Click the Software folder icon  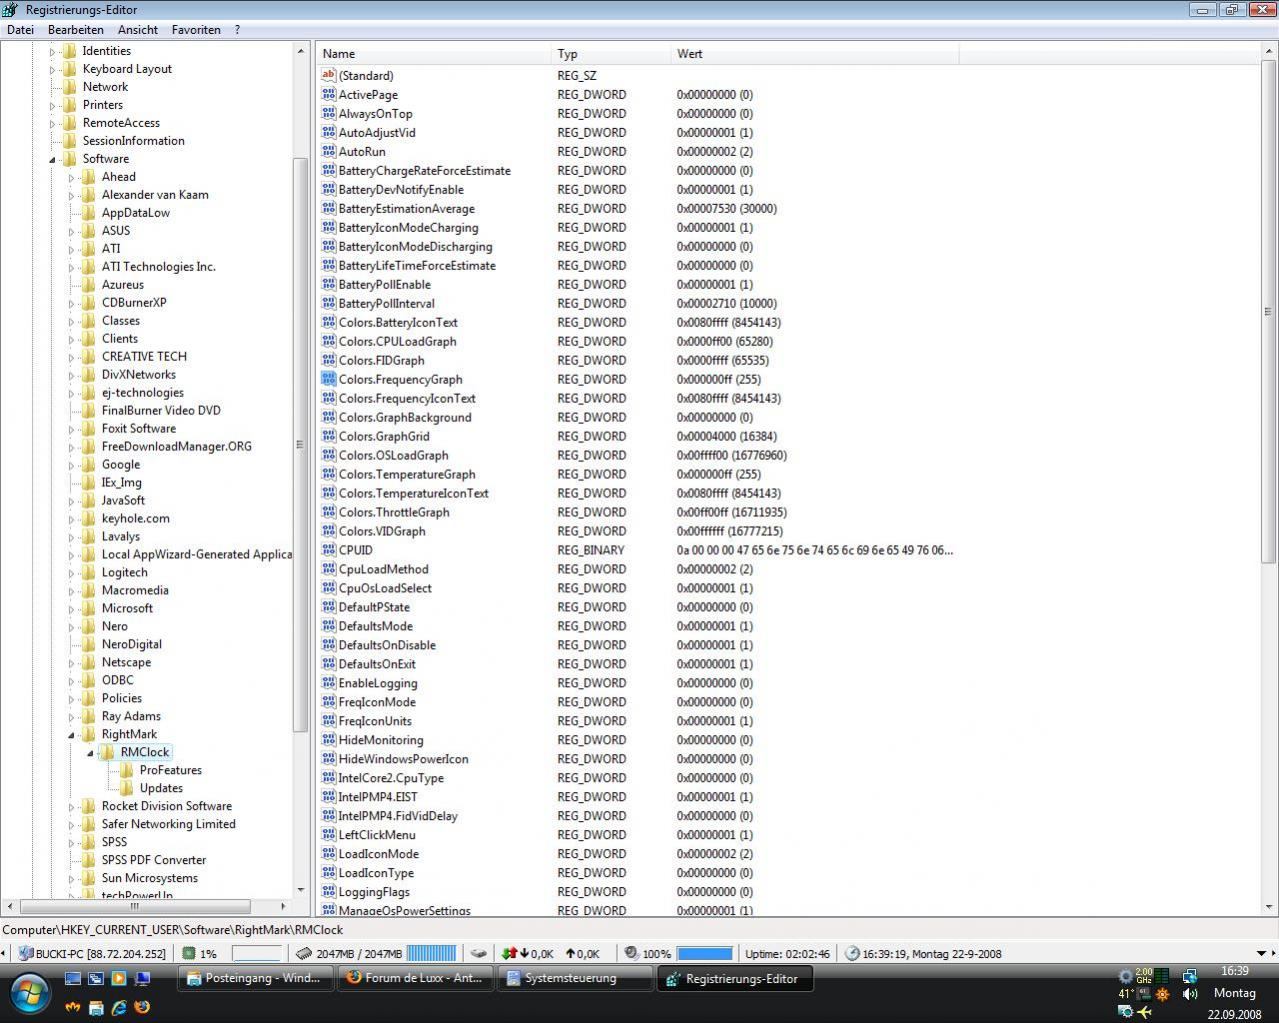[70, 158]
